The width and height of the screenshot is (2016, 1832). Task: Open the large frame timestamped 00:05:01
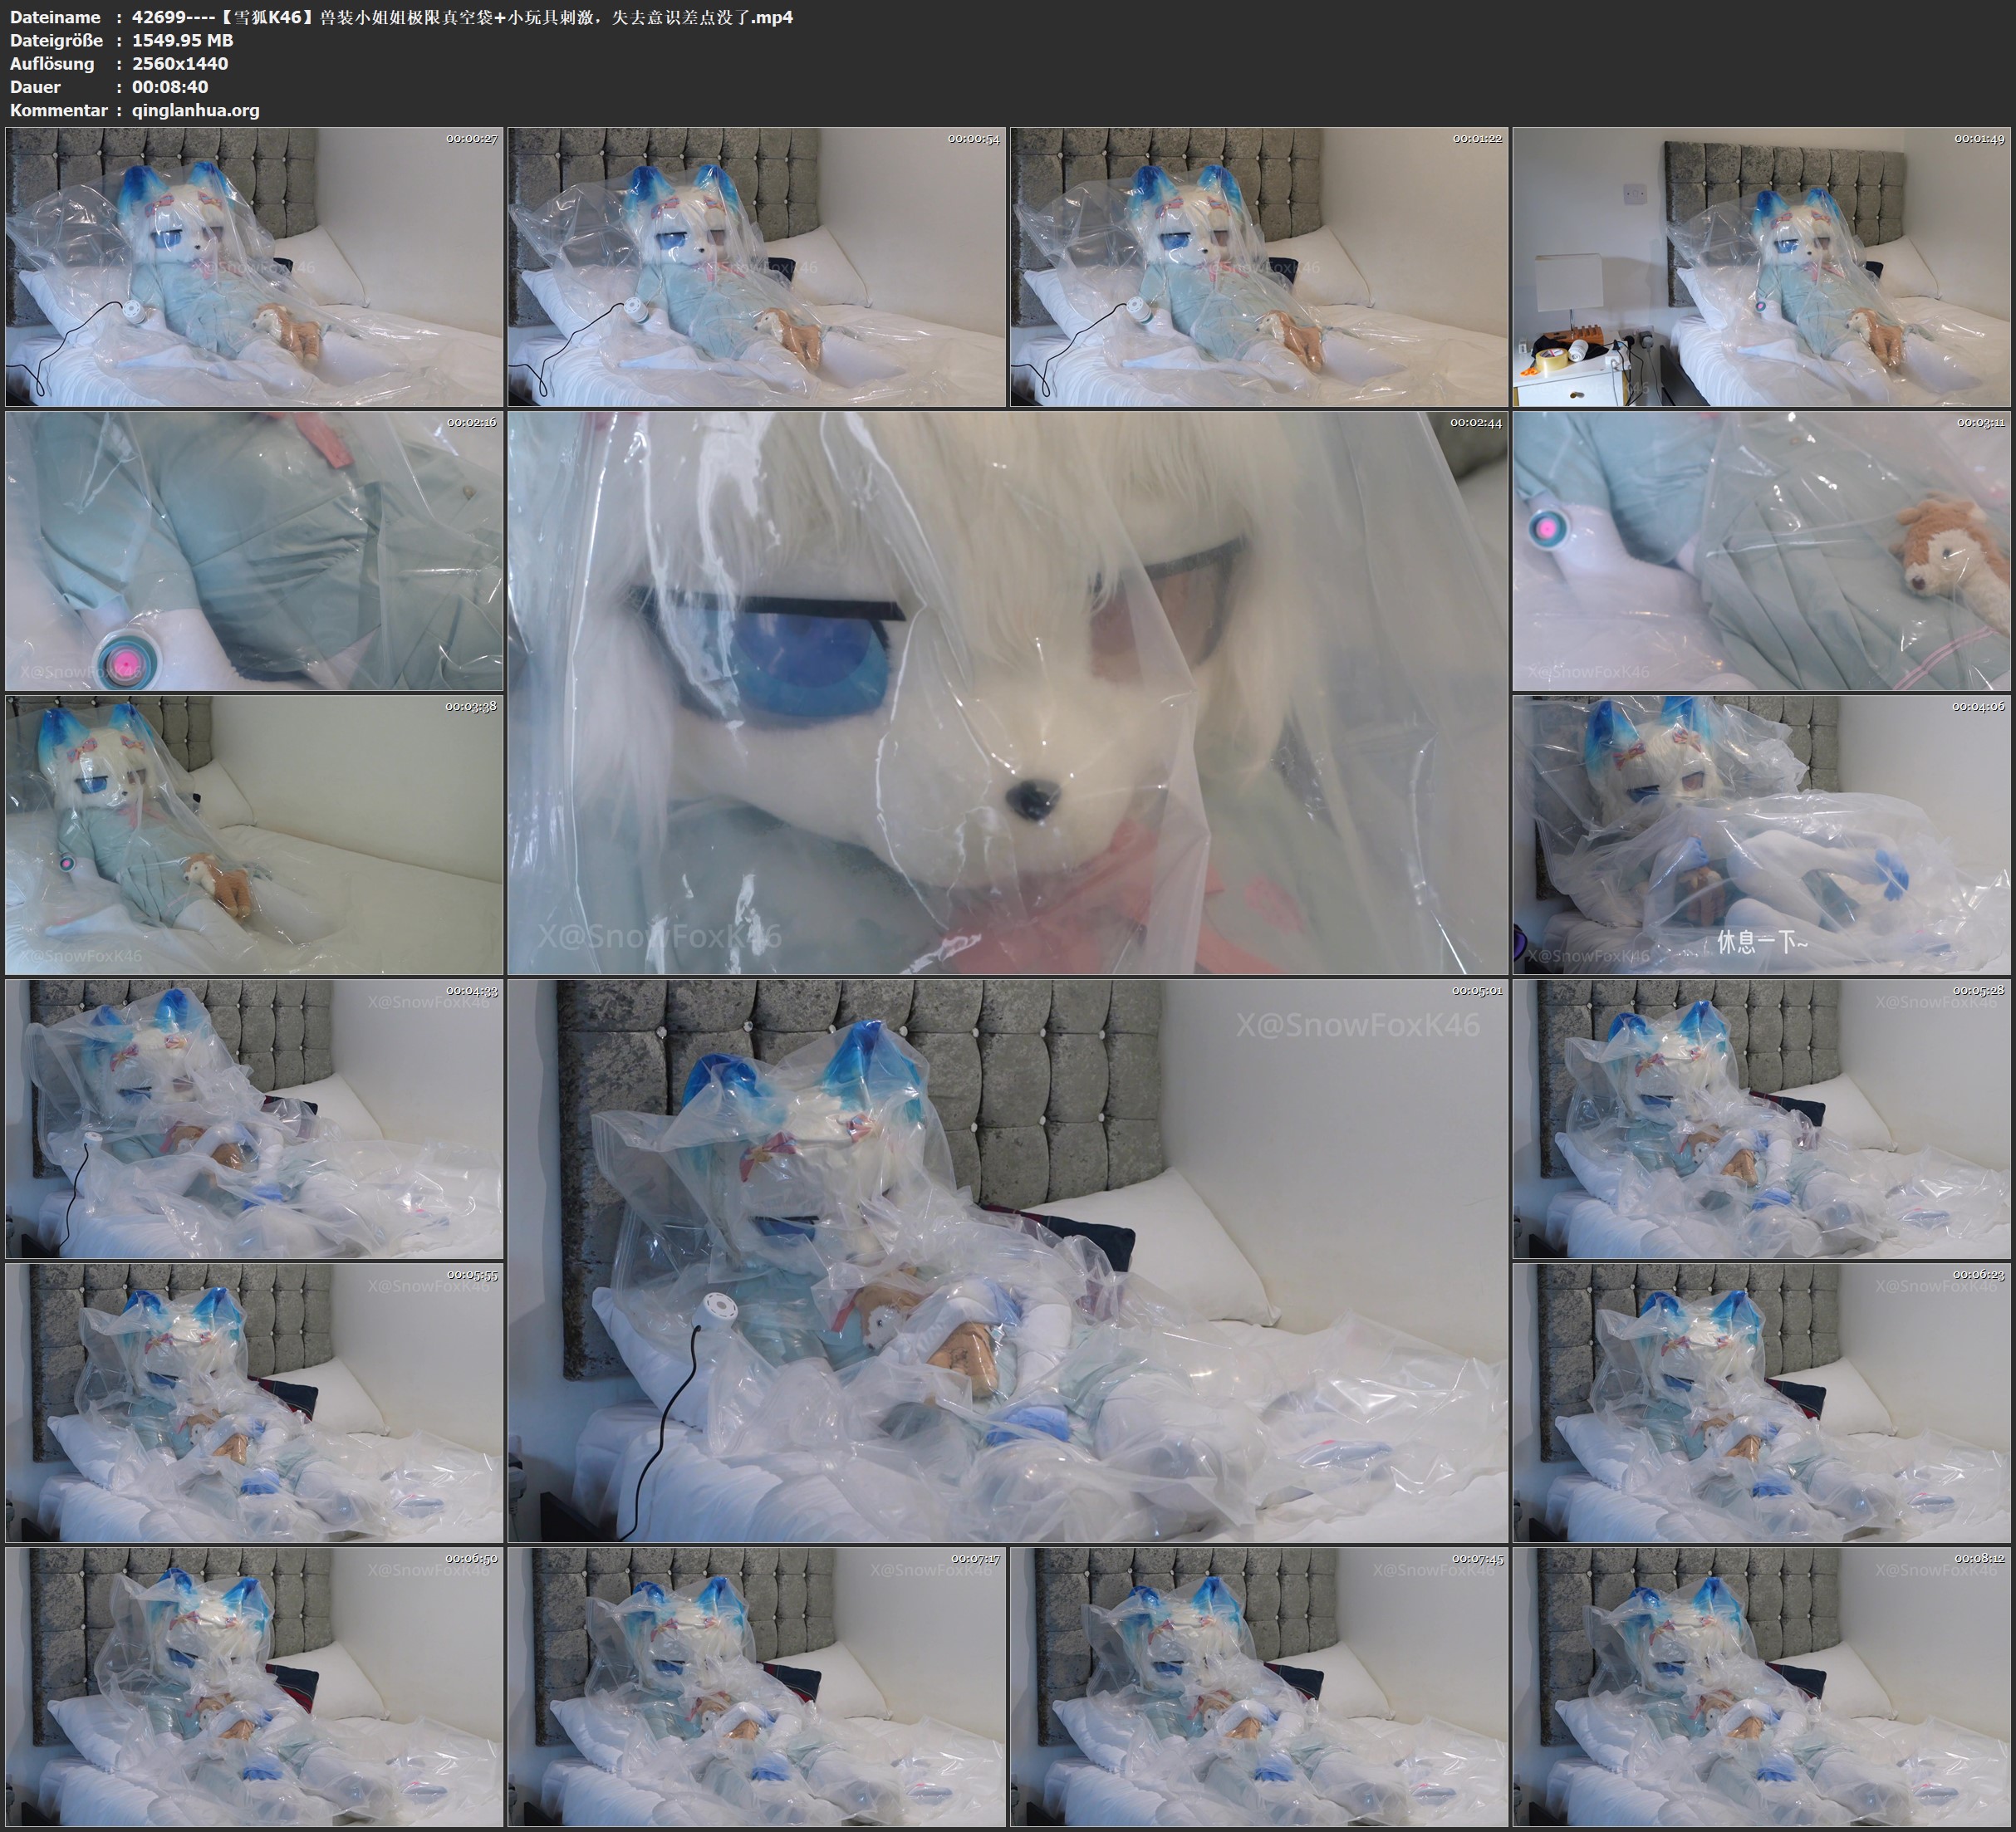point(1007,1261)
